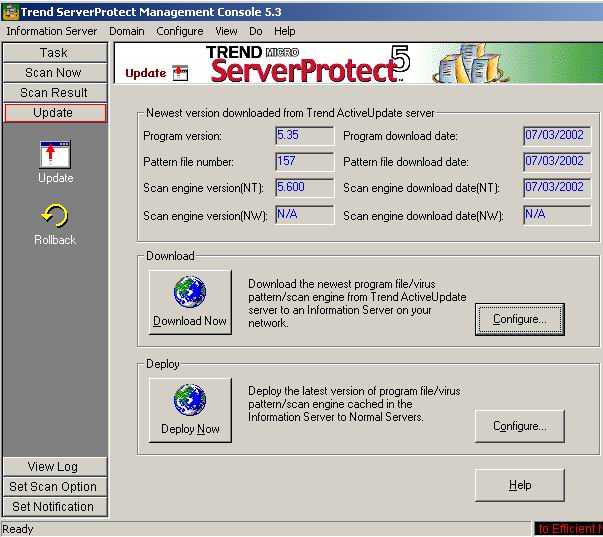Click the red scrolling status ticker
This screenshot has width=603, height=537.
(x=568, y=529)
